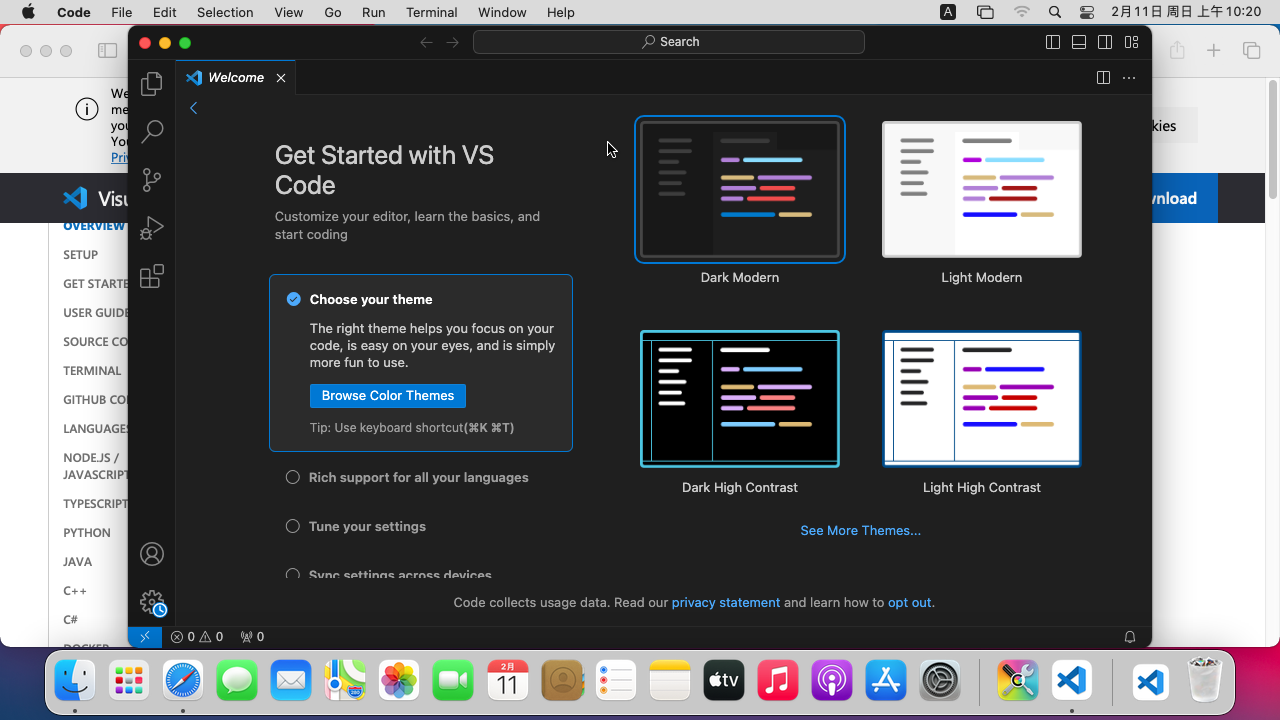The image size is (1280, 720).
Task: Open editor More Actions ellipsis
Action: pyautogui.click(x=1129, y=77)
